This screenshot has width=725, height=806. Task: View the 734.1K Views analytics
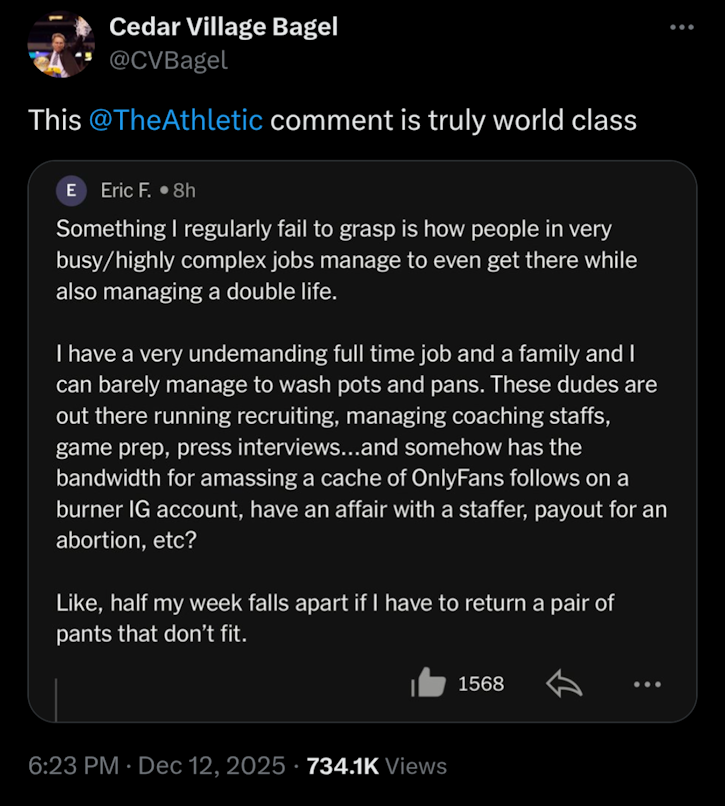[x=377, y=766]
